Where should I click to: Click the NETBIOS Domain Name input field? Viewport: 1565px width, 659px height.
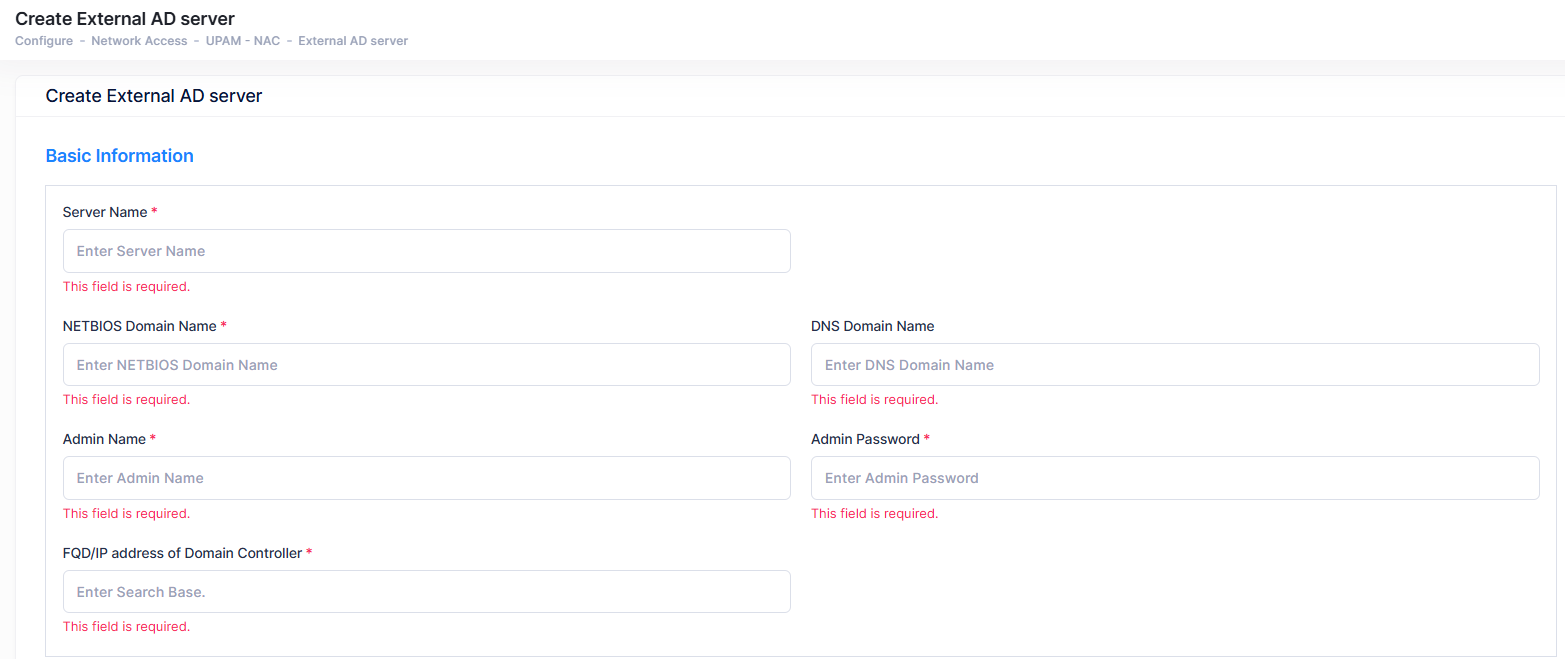click(x=426, y=364)
